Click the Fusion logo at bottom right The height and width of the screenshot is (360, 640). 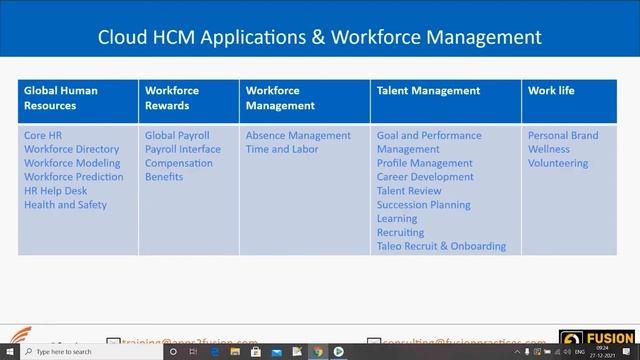coord(597,337)
